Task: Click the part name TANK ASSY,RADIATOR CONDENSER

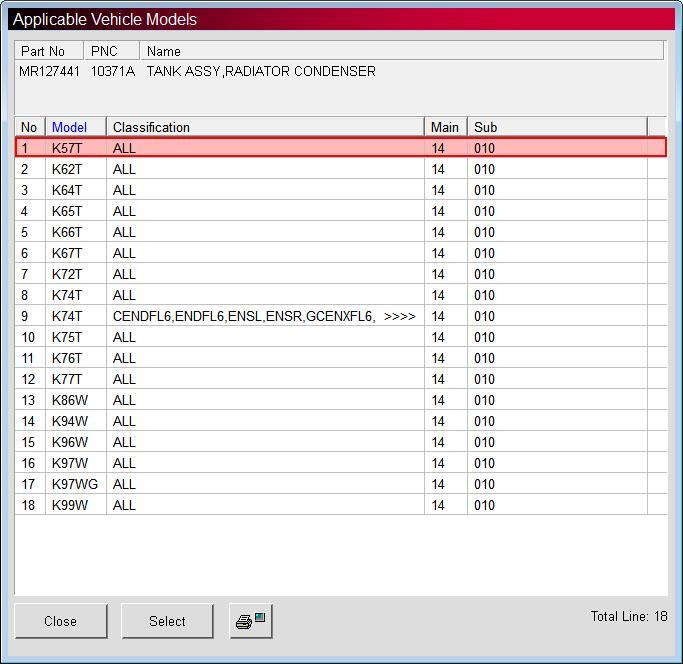Action: coord(261,71)
